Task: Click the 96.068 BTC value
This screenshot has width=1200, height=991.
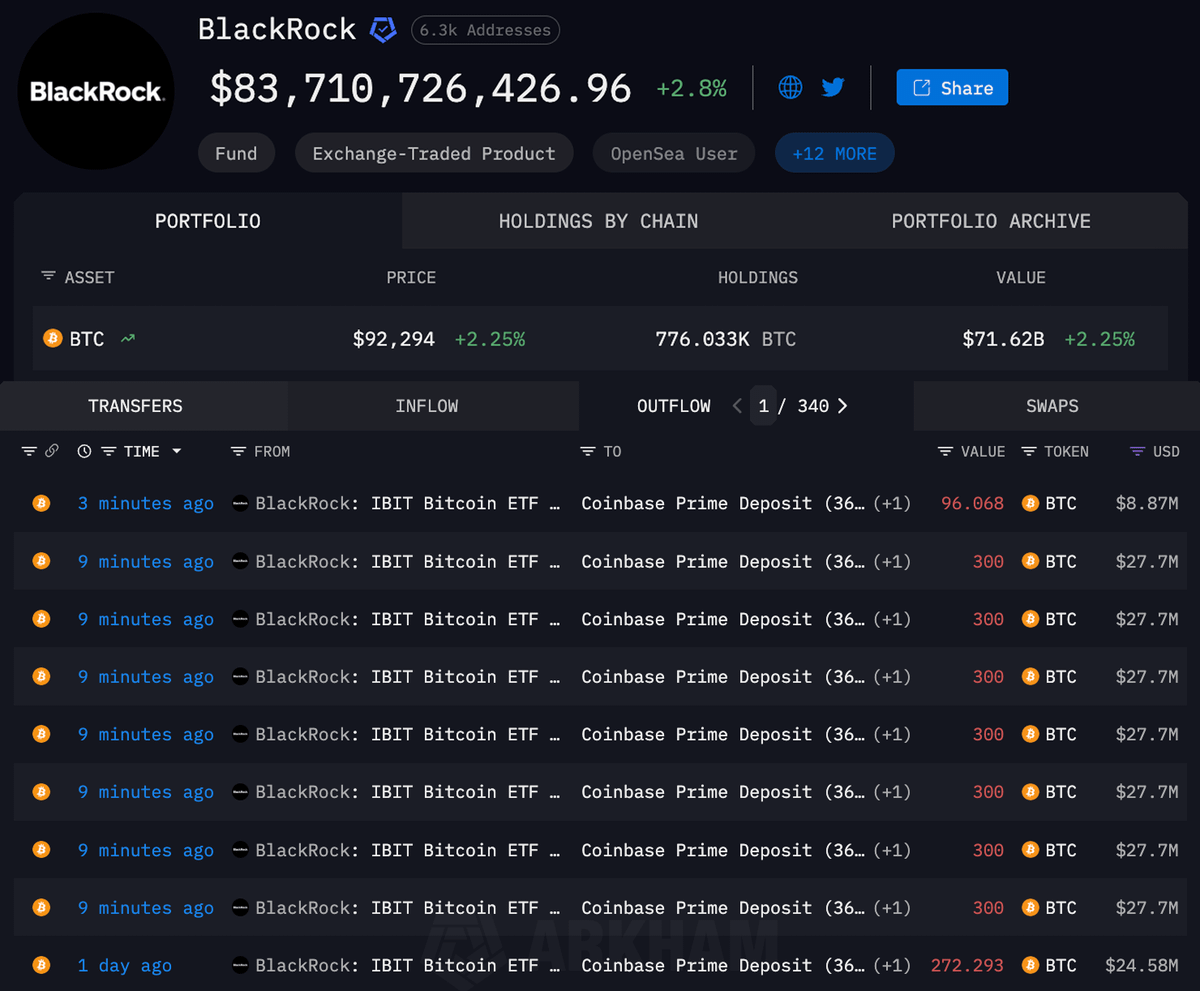Action: click(972, 503)
